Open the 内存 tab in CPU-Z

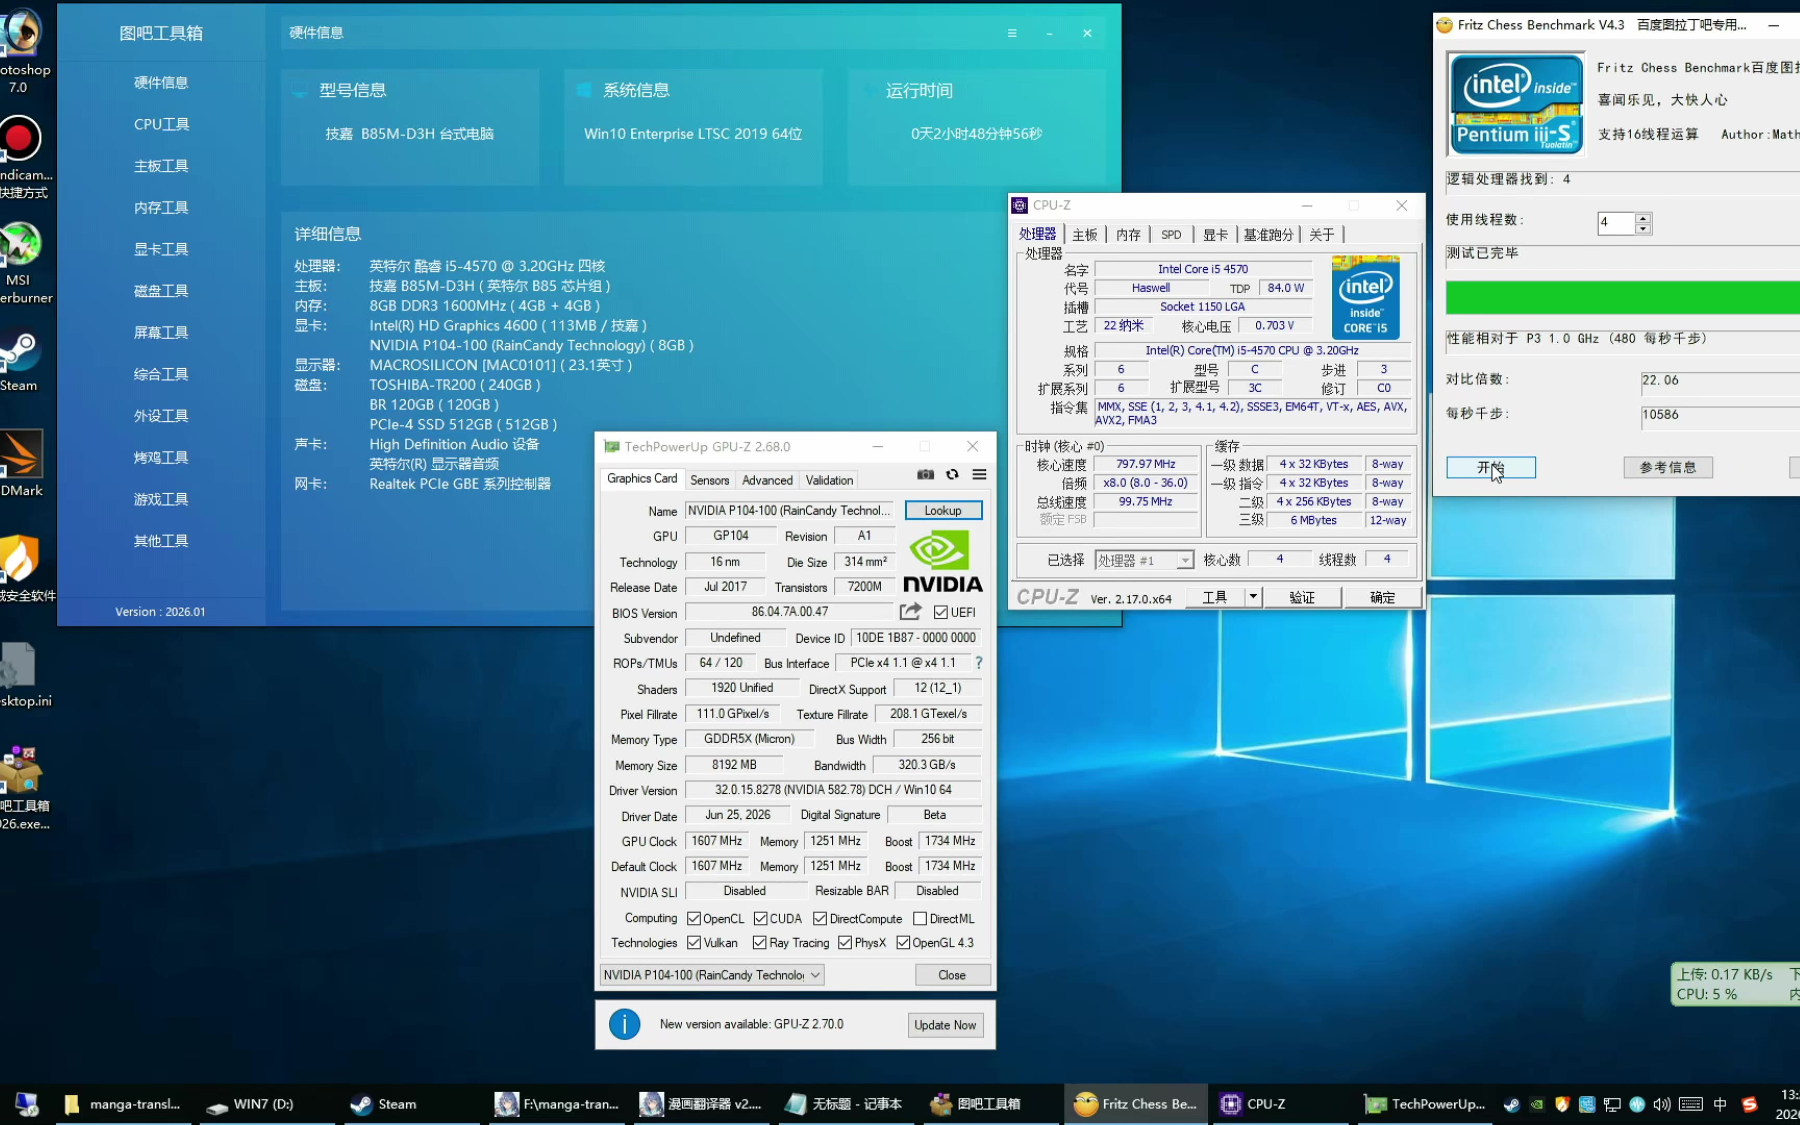pyautogui.click(x=1129, y=234)
